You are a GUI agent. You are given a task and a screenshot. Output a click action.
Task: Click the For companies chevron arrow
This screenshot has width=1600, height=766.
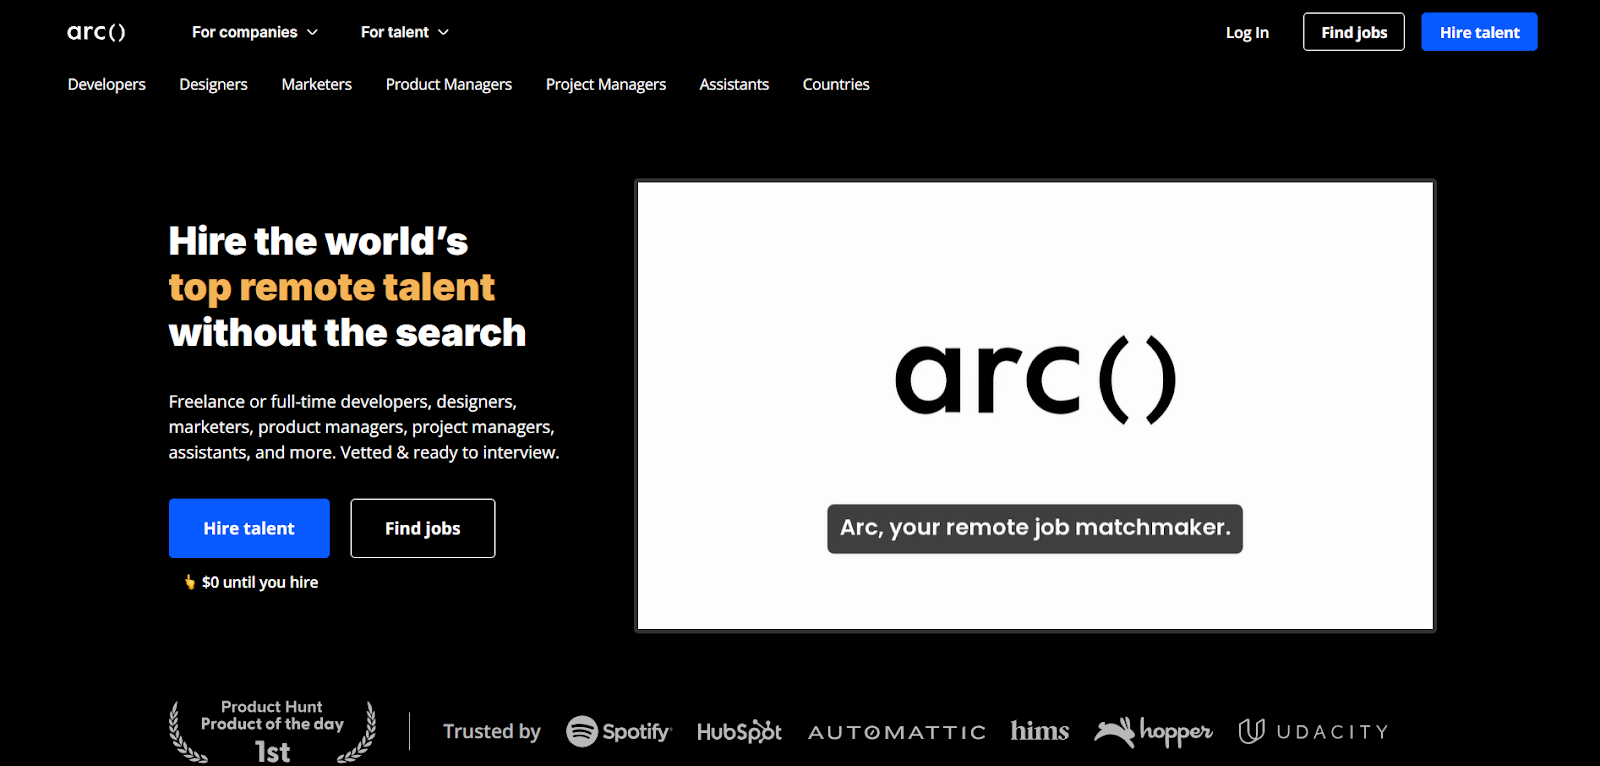pyautogui.click(x=312, y=32)
